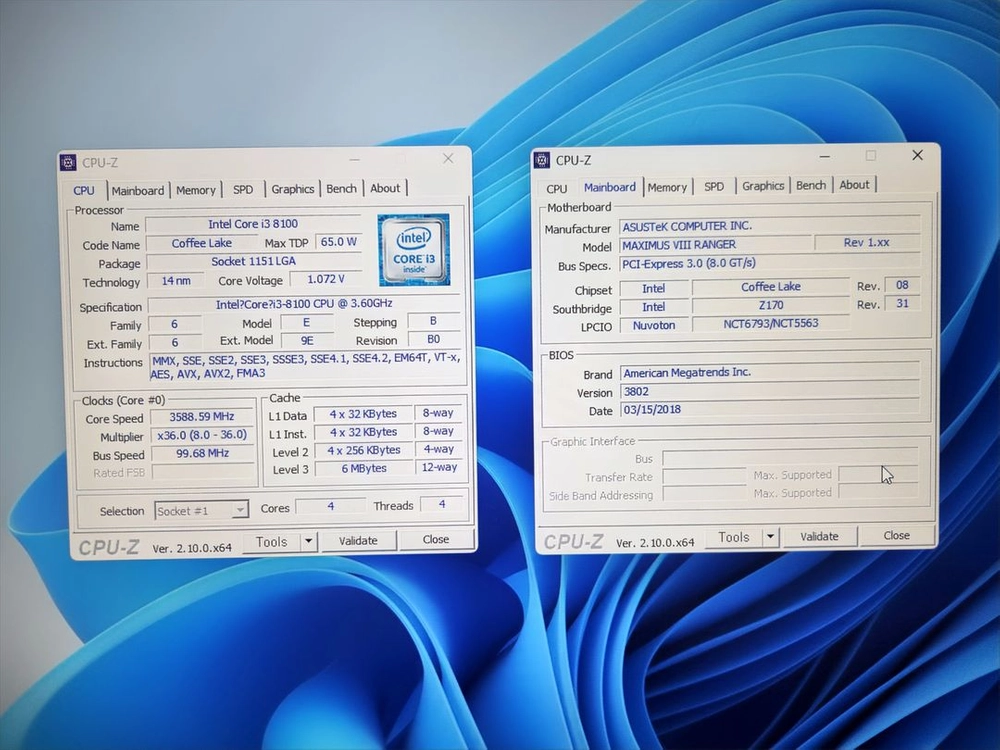This screenshot has height=750, width=1000.
Task: Click the CPU-Z app icon in left window title bar
Action: (x=68, y=163)
